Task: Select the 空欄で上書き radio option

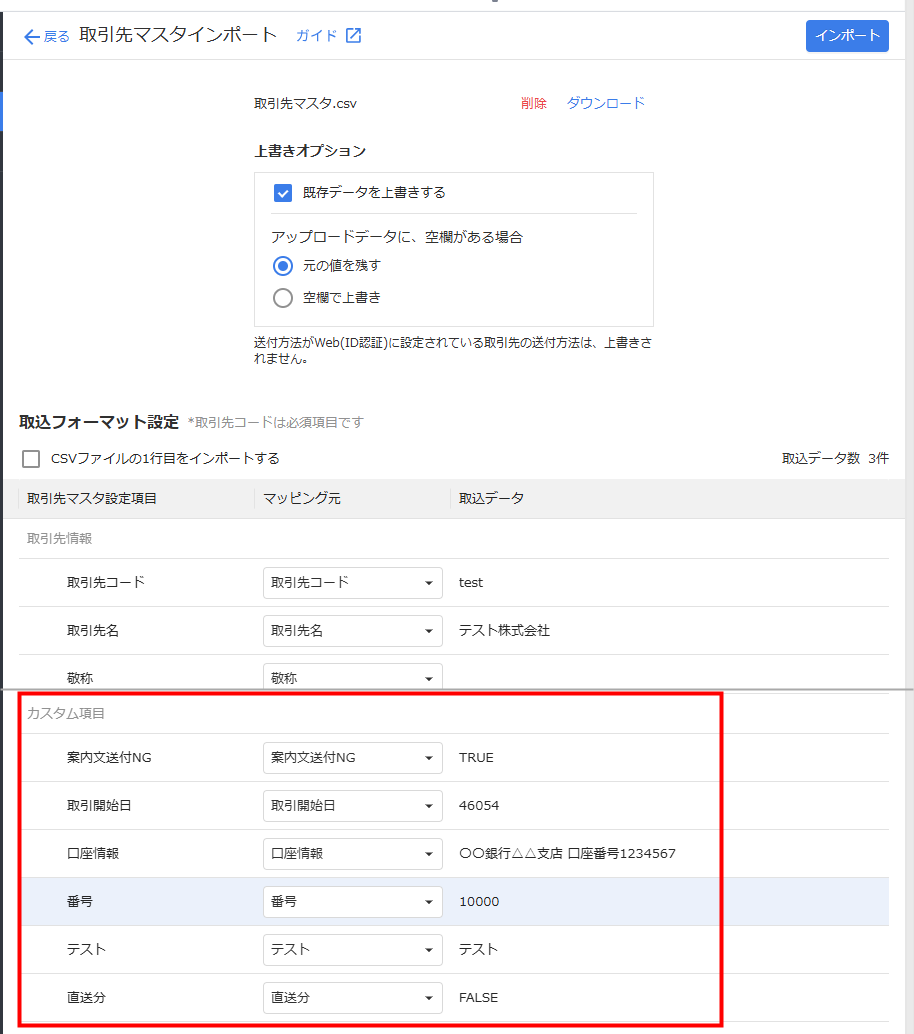Action: (283, 297)
